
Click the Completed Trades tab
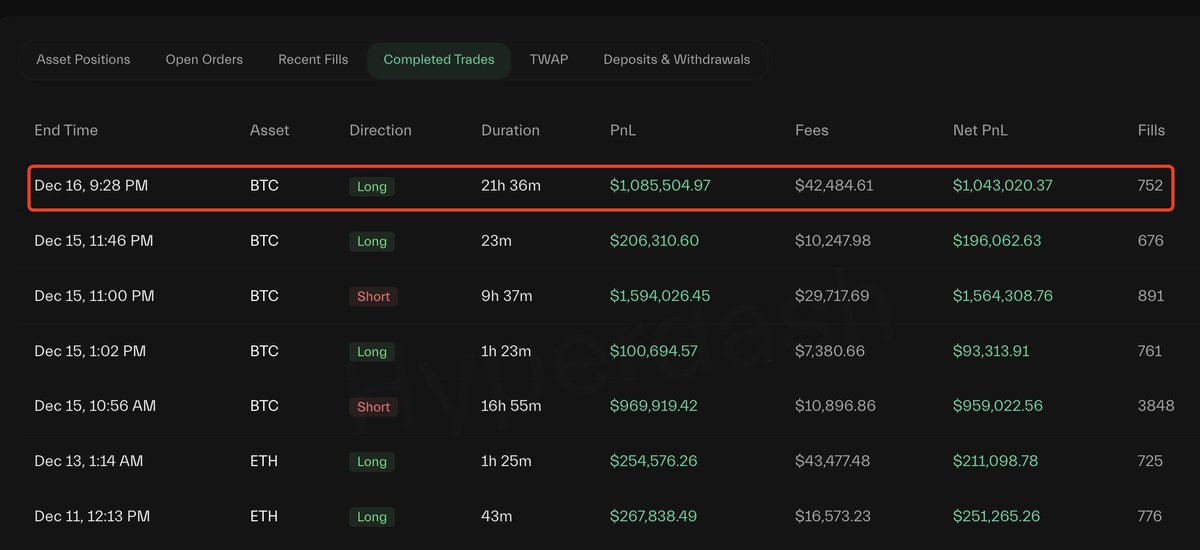(439, 60)
